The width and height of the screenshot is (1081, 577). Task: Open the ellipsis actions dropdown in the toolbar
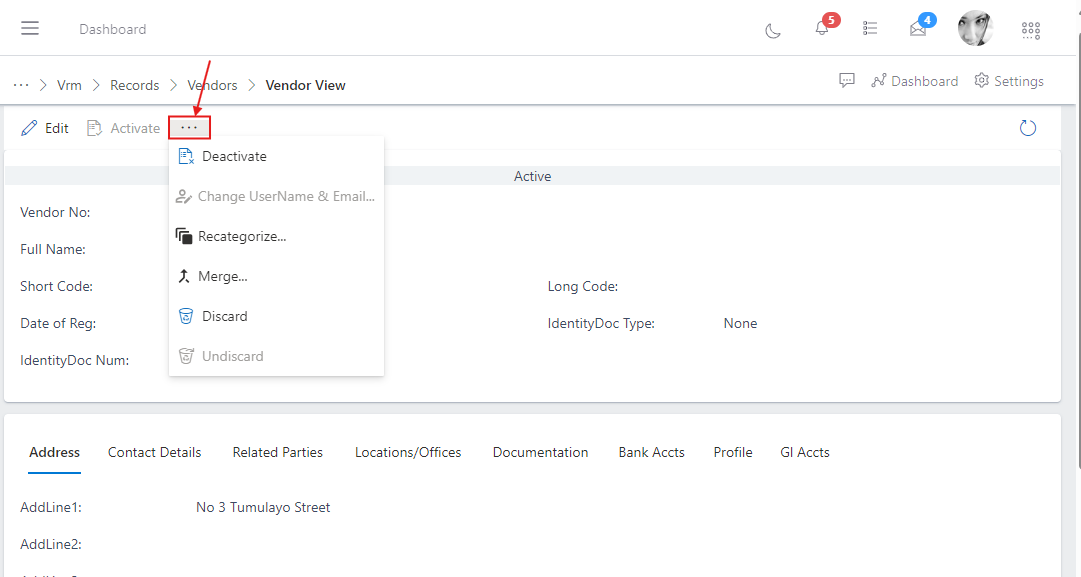[189, 127]
